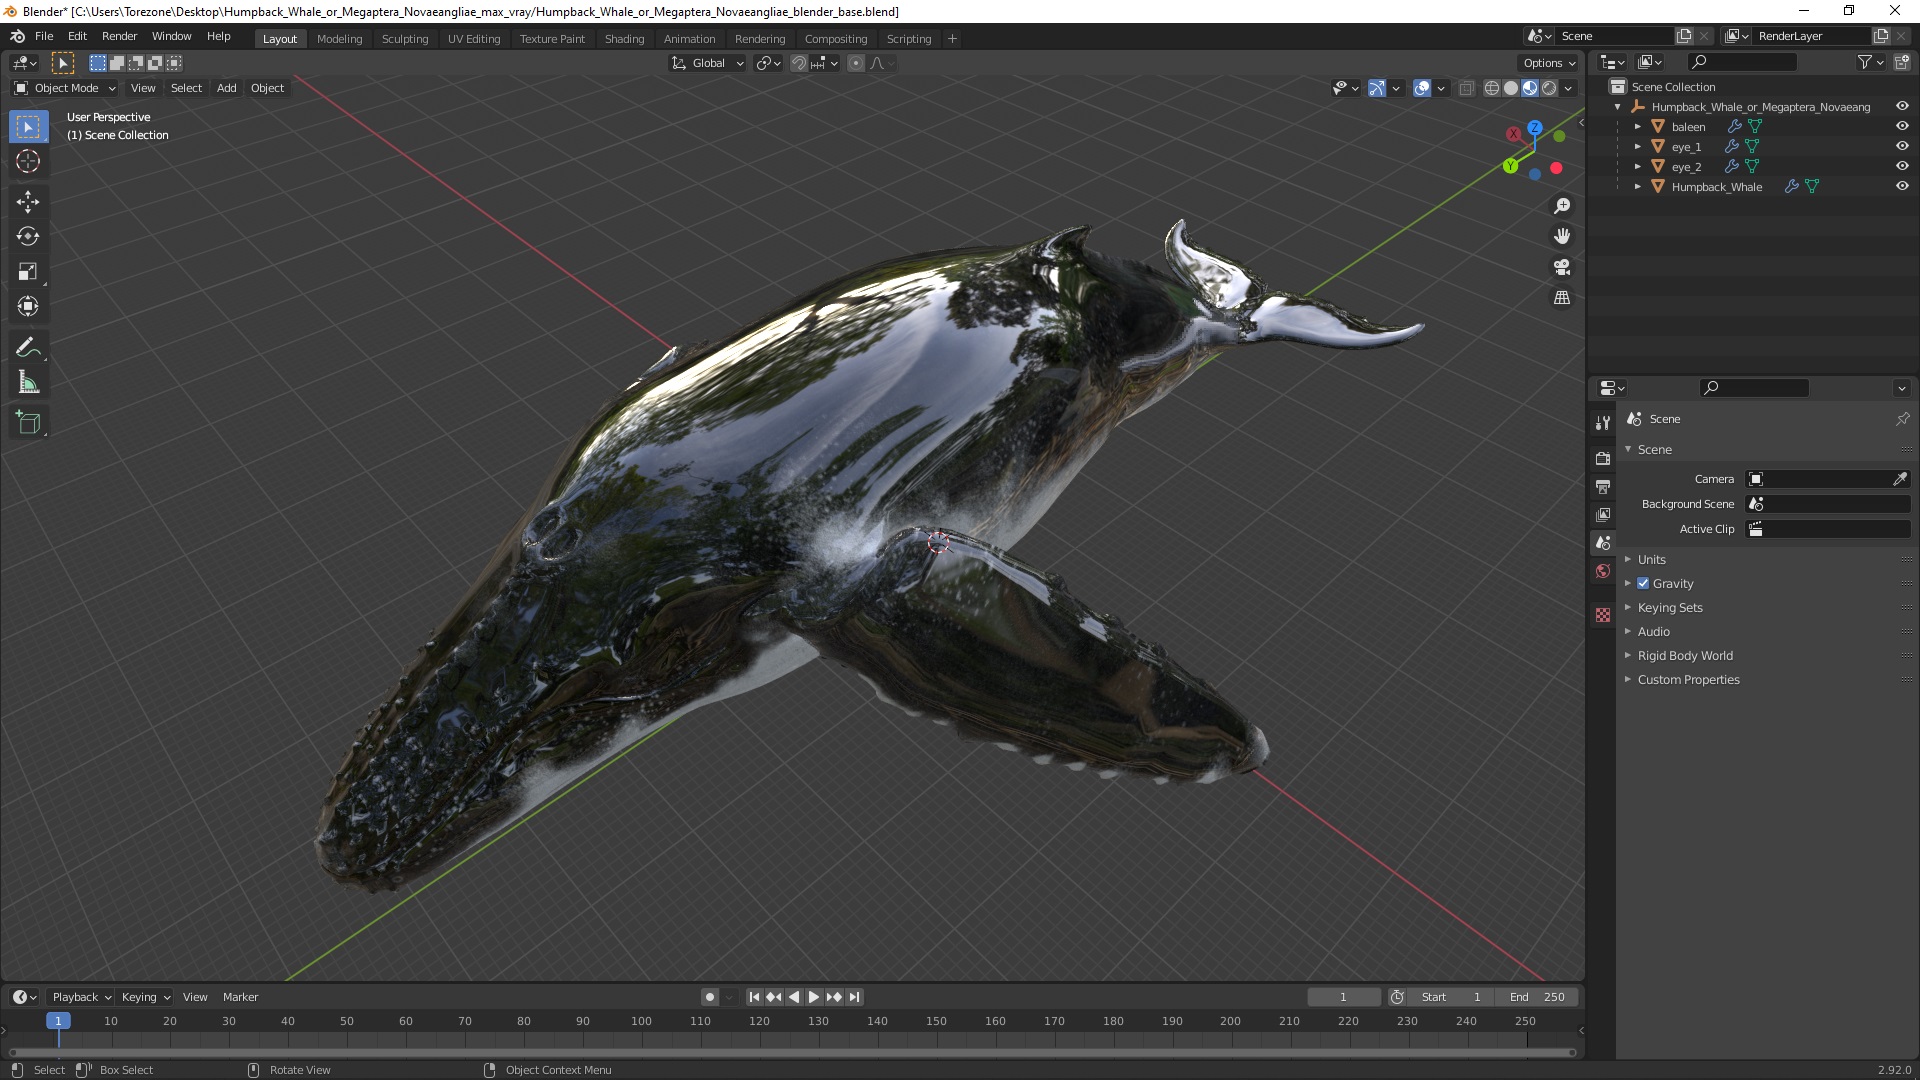Jump to the end frame
This screenshot has width=1920, height=1080.
click(854, 997)
